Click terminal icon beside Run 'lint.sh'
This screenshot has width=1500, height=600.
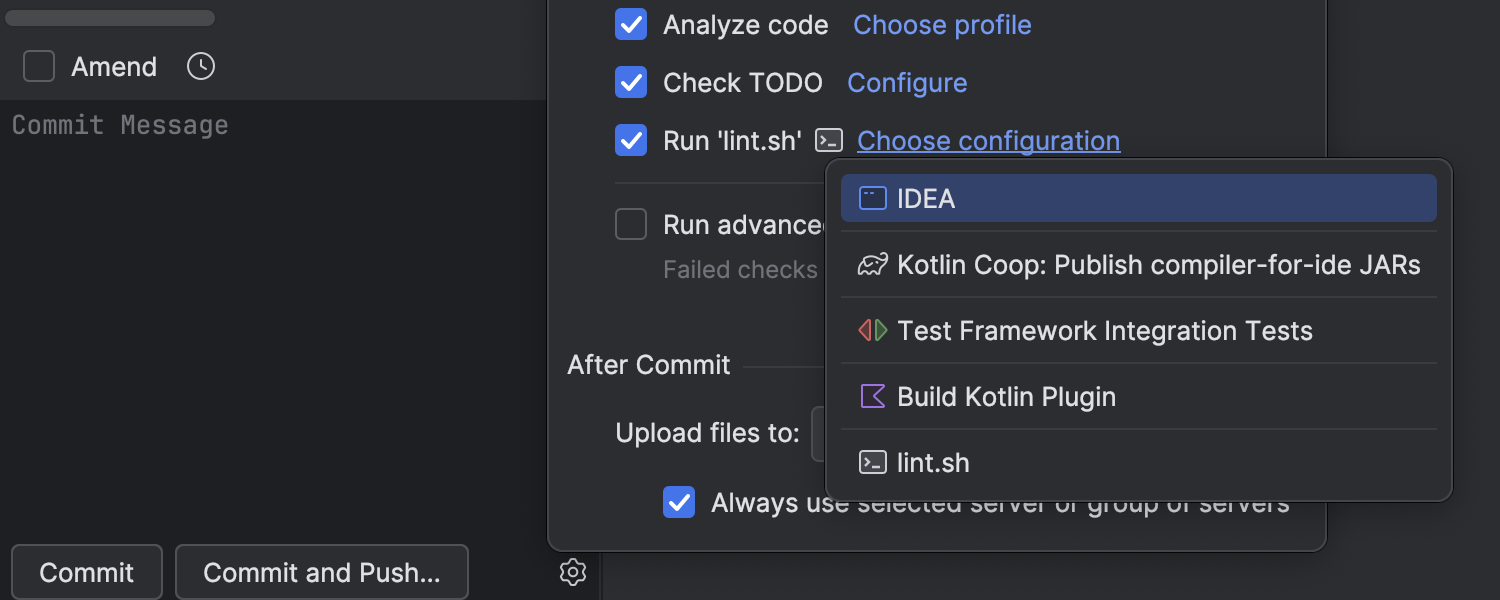829,141
